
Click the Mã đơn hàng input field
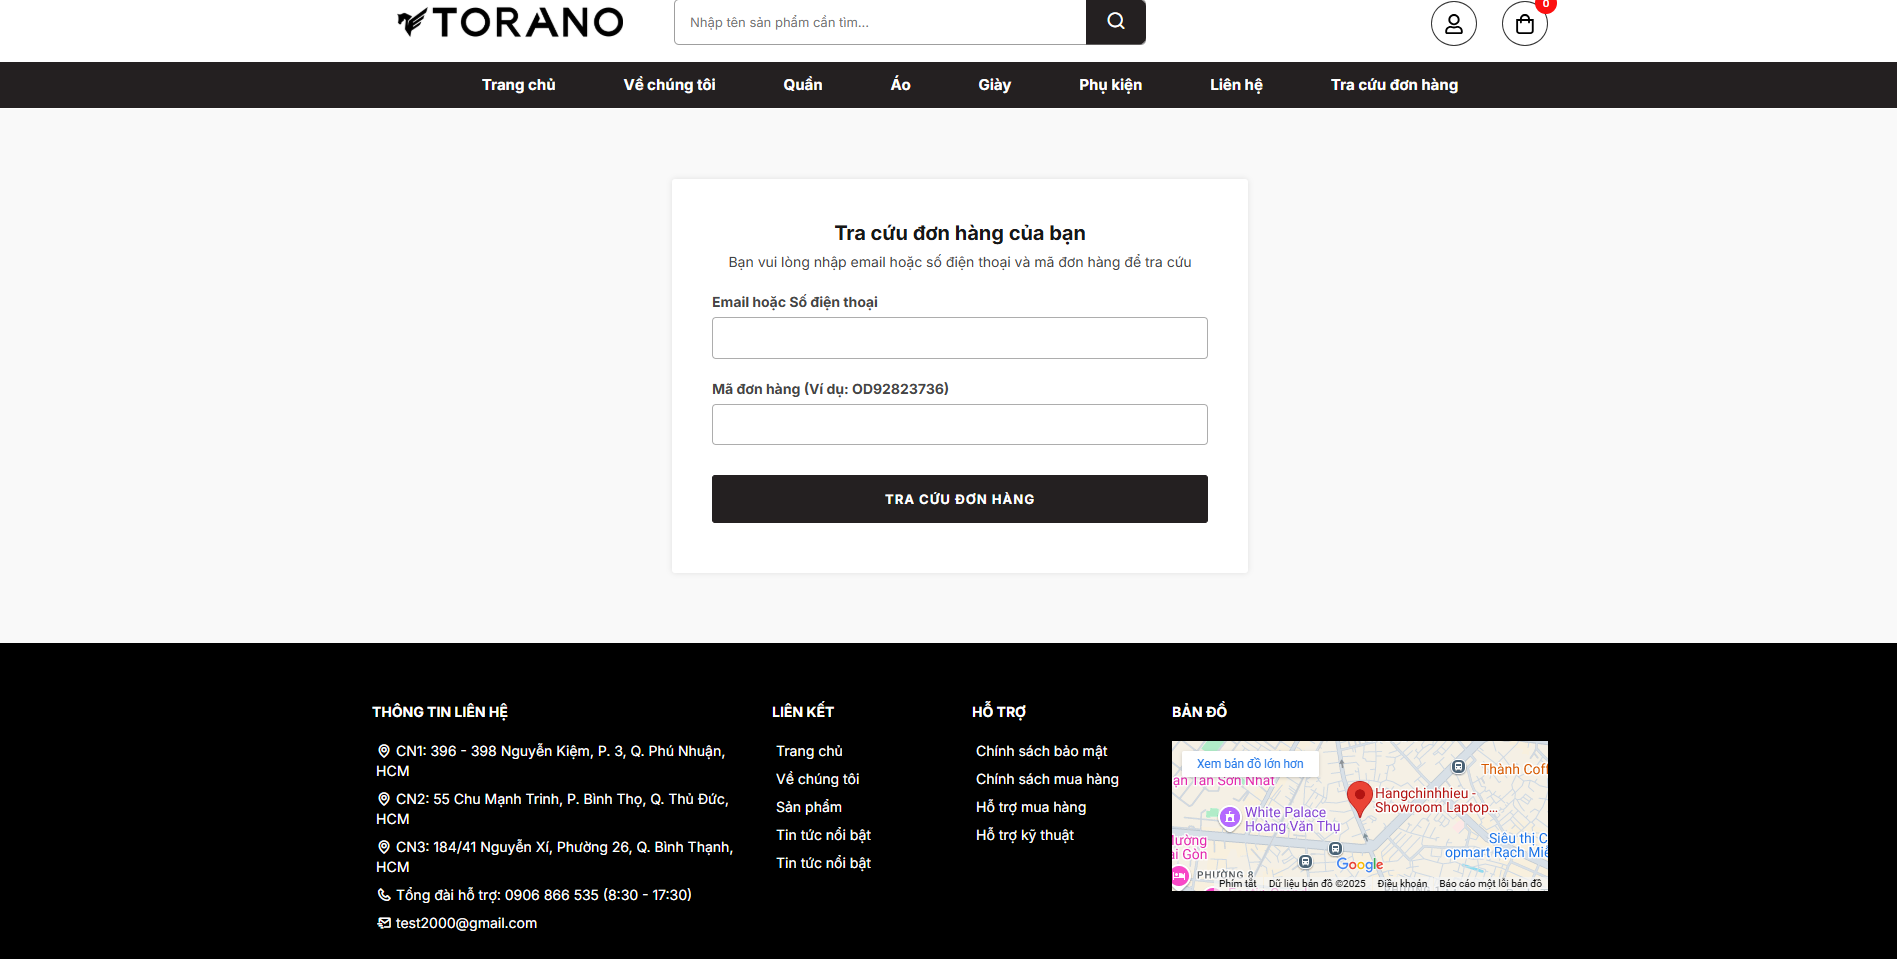tap(959, 425)
